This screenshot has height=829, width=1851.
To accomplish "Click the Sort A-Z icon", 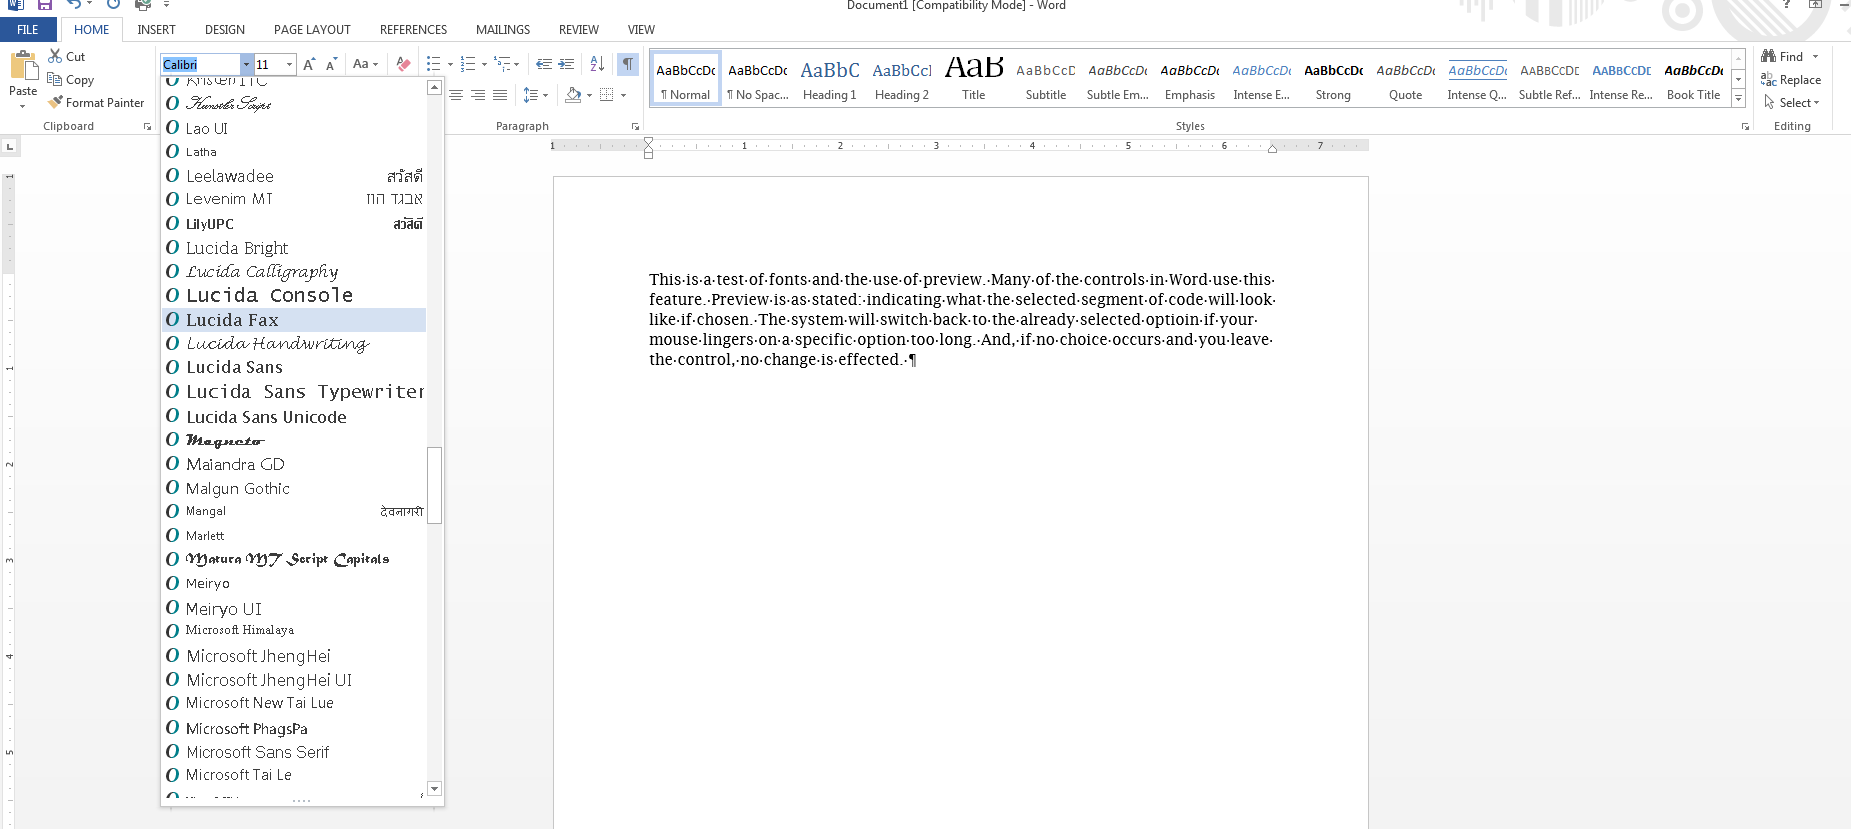I will tap(597, 64).
